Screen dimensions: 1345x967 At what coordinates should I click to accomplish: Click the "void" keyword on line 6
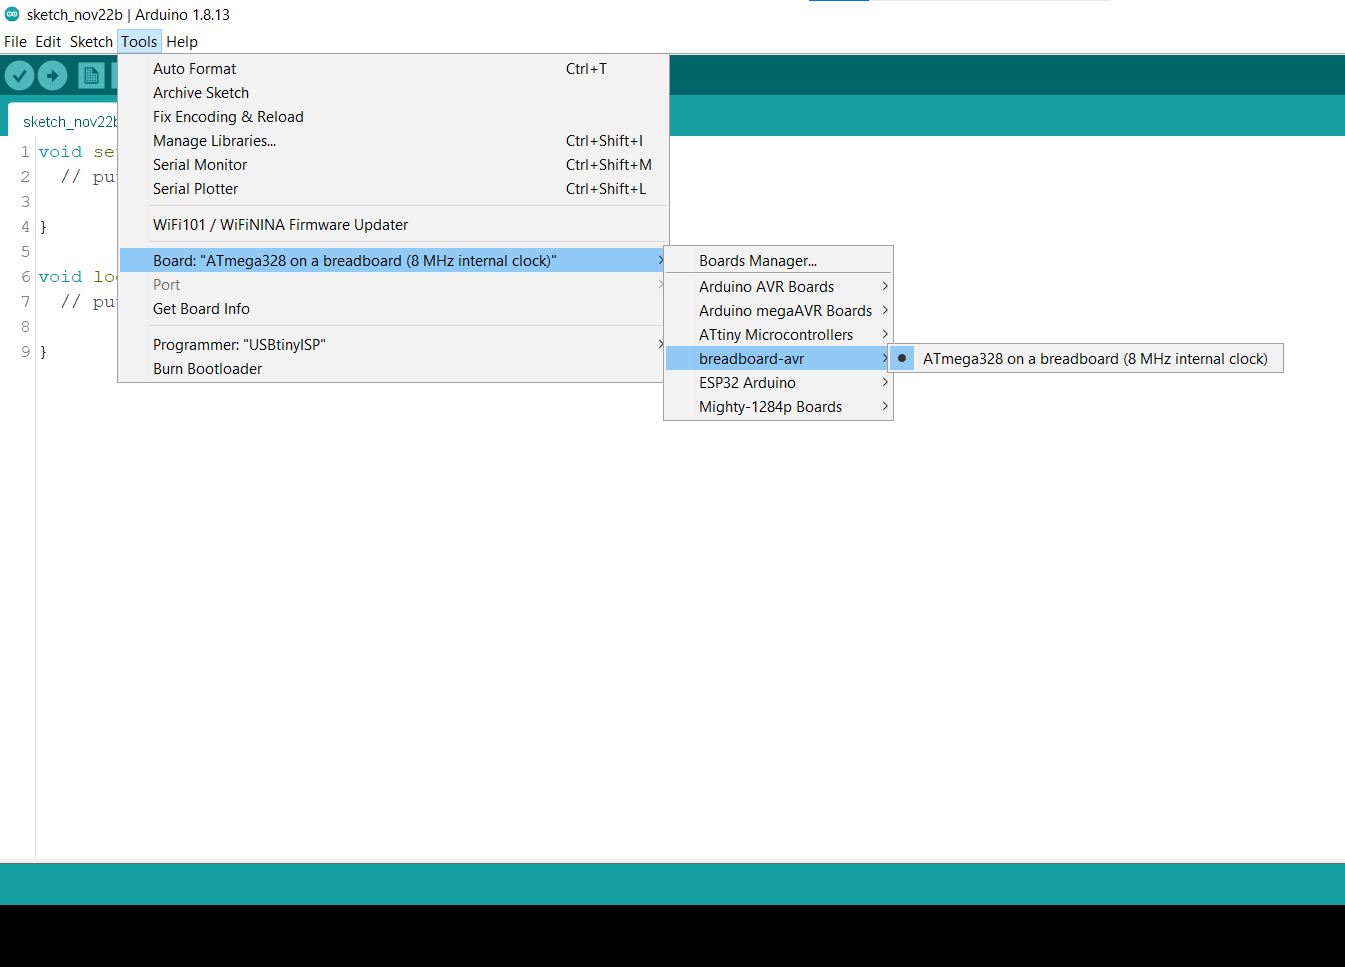60,277
